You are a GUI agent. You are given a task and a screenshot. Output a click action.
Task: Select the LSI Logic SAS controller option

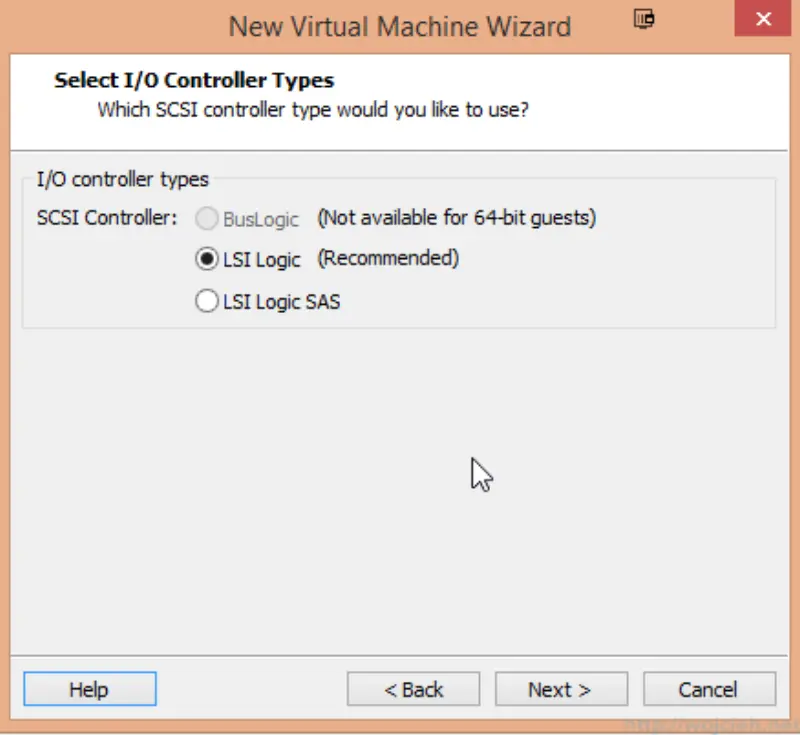pos(207,299)
